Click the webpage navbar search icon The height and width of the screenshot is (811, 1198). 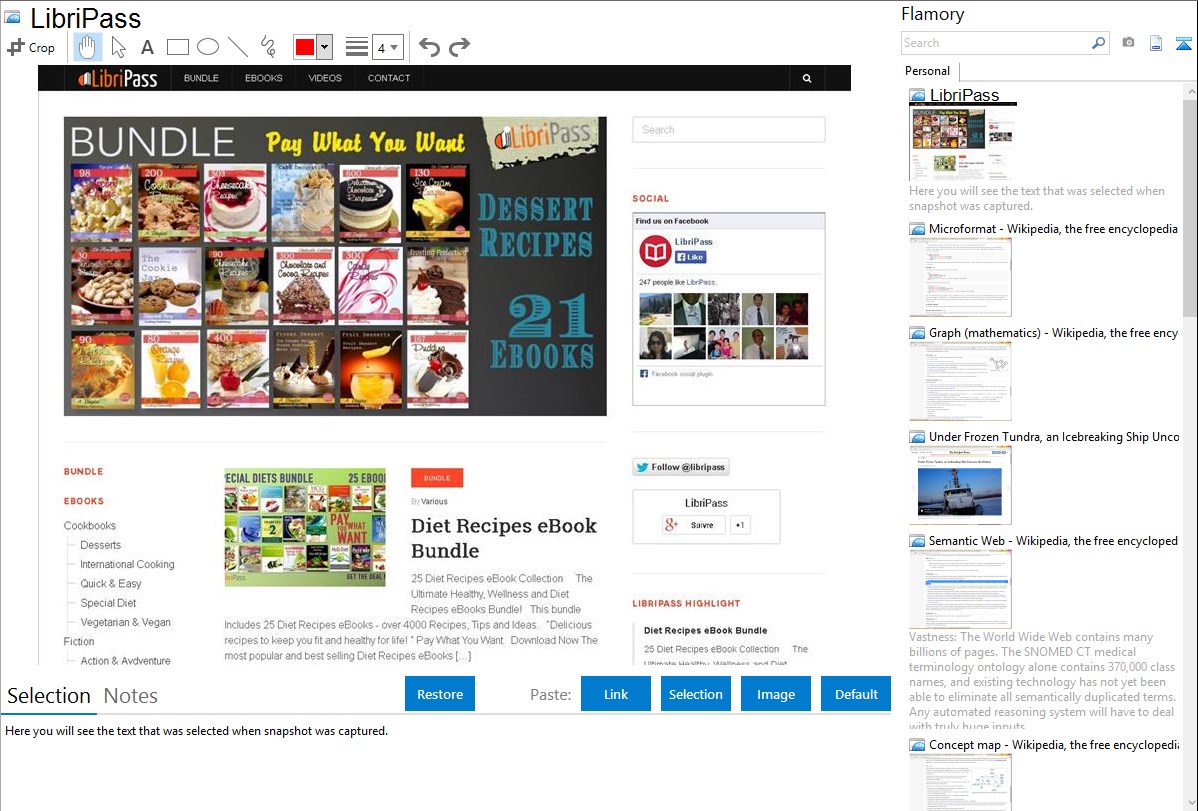(x=807, y=78)
